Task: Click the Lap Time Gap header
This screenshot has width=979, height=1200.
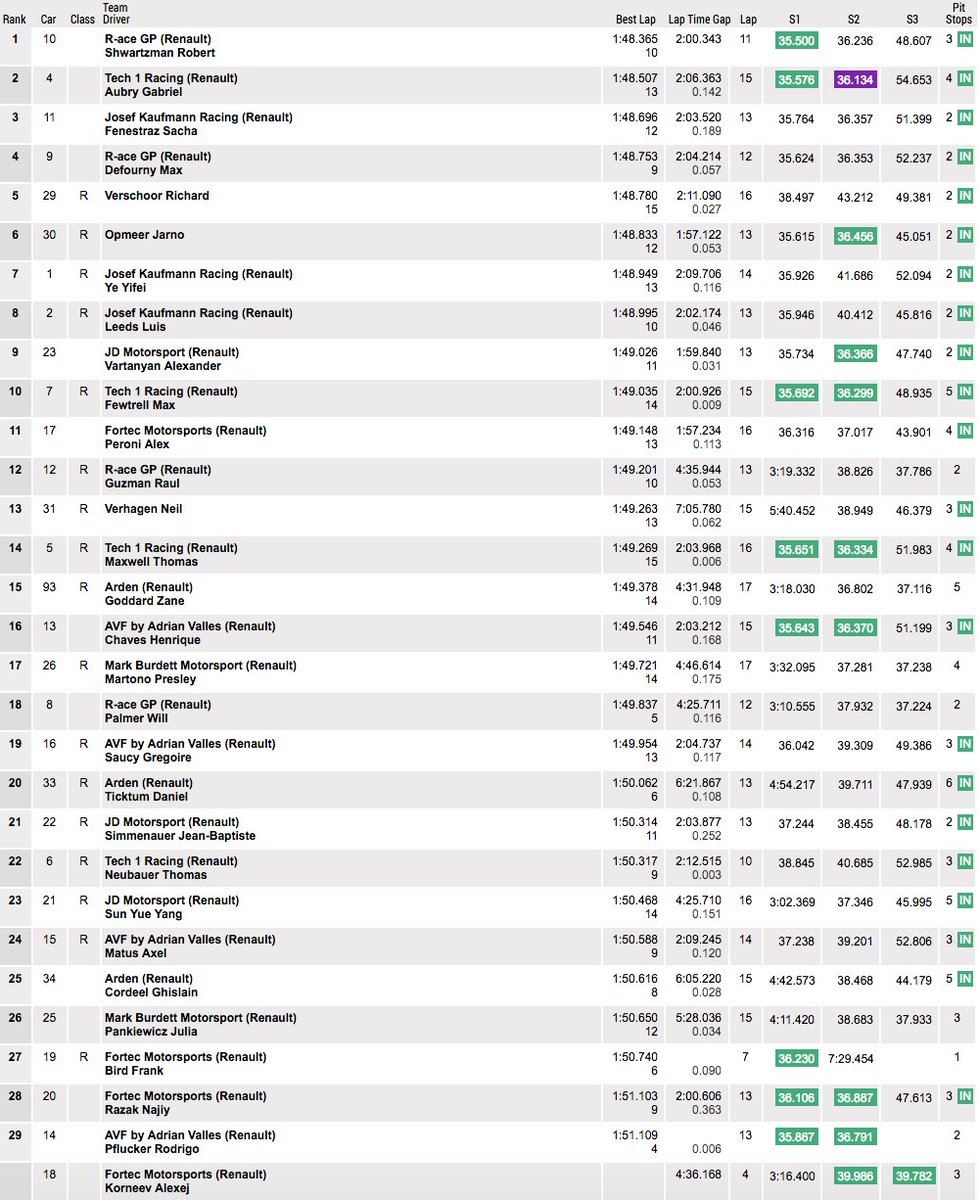Action: [x=700, y=19]
